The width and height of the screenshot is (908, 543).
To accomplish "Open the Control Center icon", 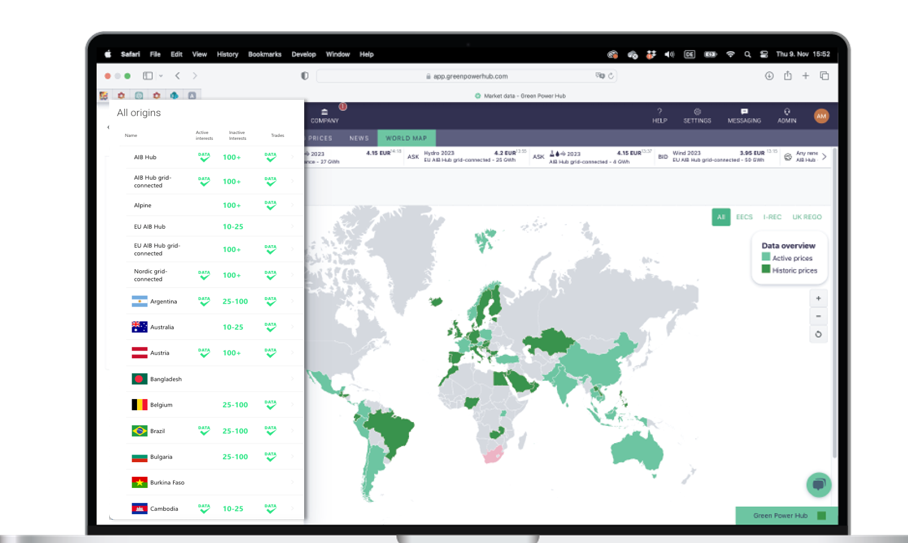I will click(x=764, y=54).
